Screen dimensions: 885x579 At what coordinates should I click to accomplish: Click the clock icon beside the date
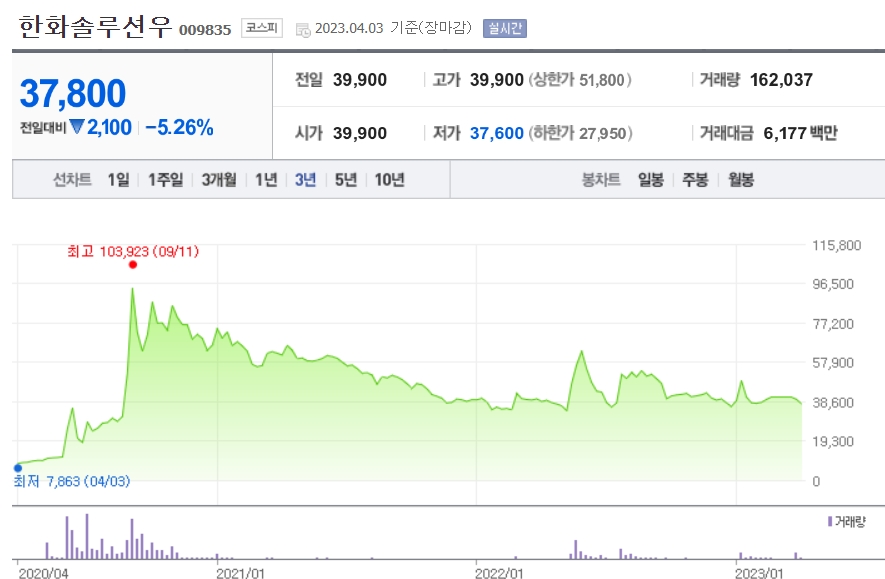coord(303,30)
